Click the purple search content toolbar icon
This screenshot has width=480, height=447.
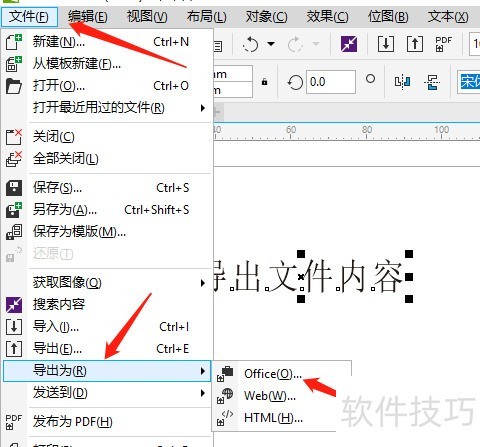pos(349,44)
